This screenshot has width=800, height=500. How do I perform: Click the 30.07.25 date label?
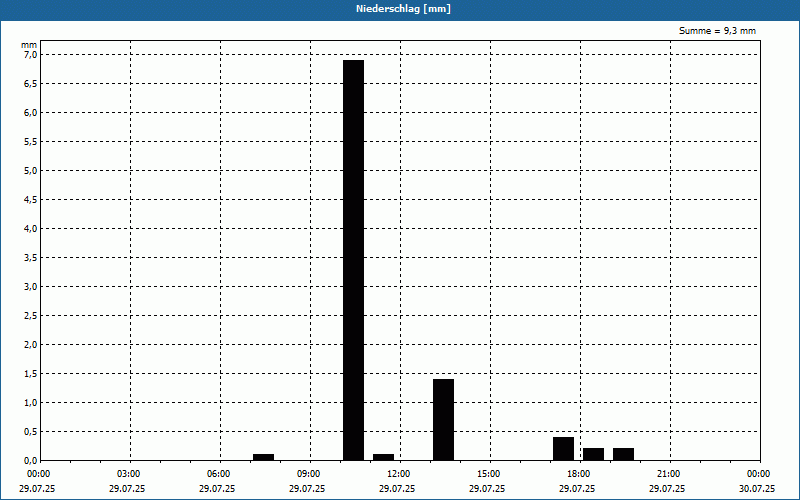(x=757, y=488)
